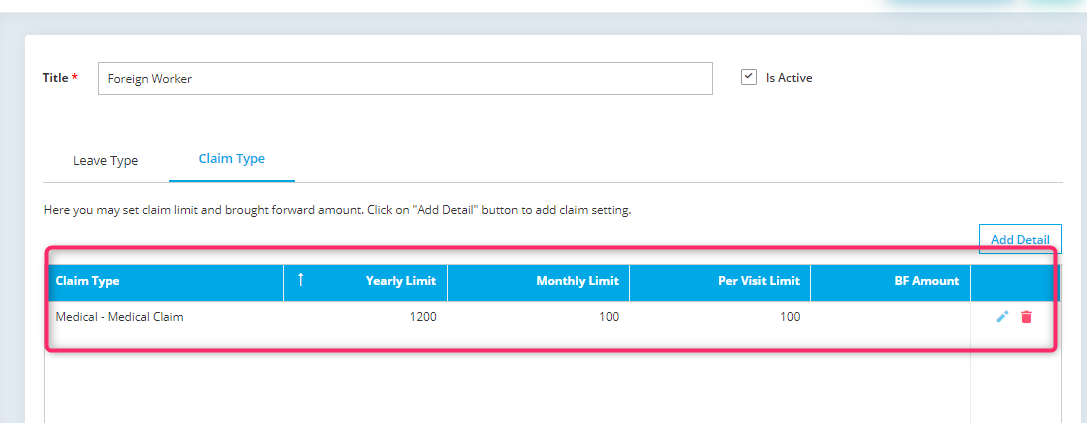
Task: Delete the Medical - Medical Claim row
Action: (x=1027, y=317)
